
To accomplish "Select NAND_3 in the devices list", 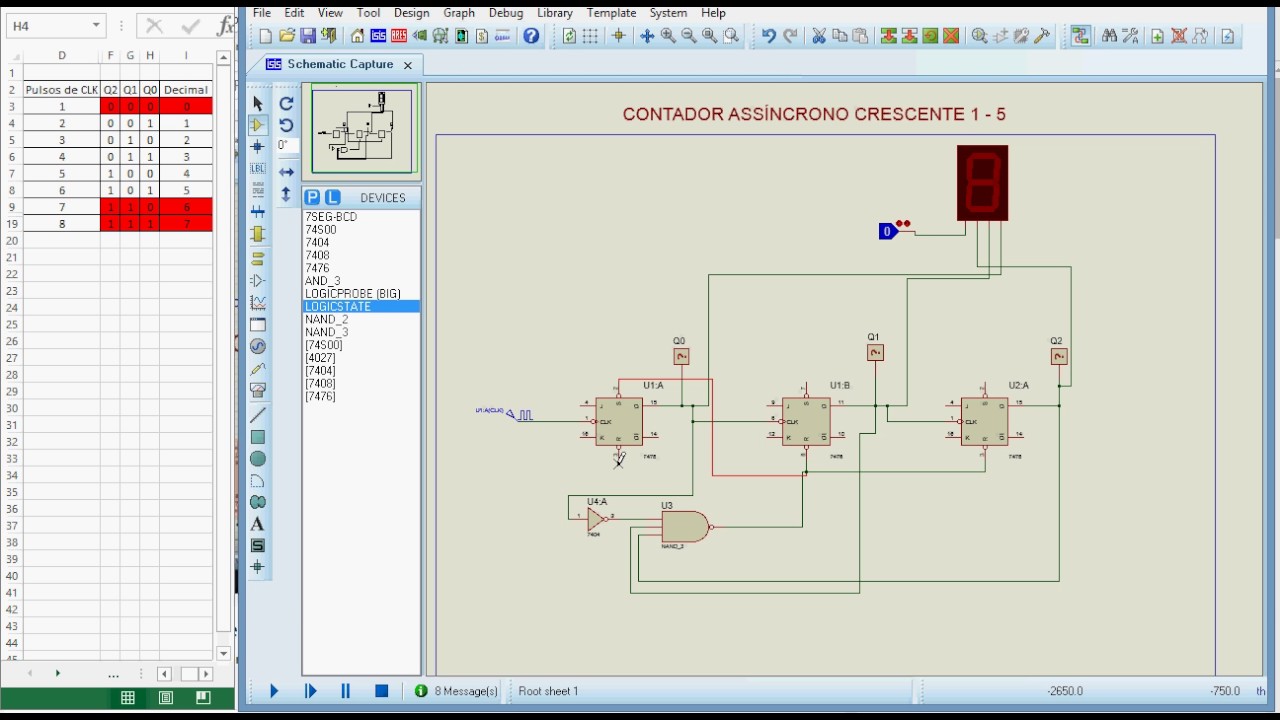I will coord(327,332).
